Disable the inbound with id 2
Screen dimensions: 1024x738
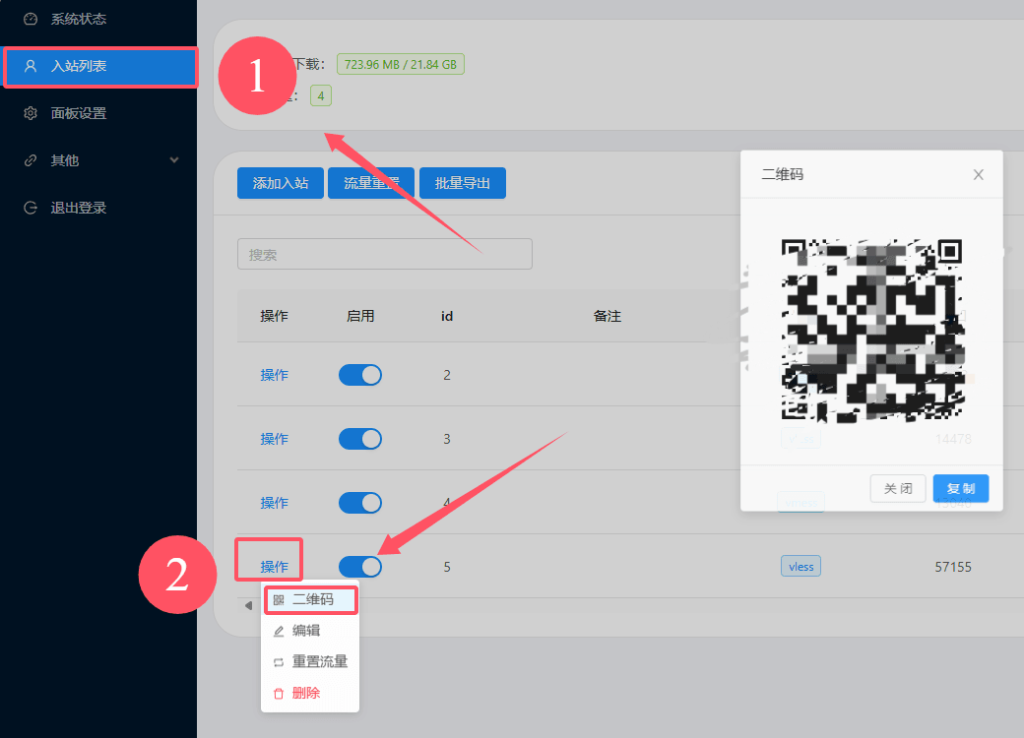(360, 375)
